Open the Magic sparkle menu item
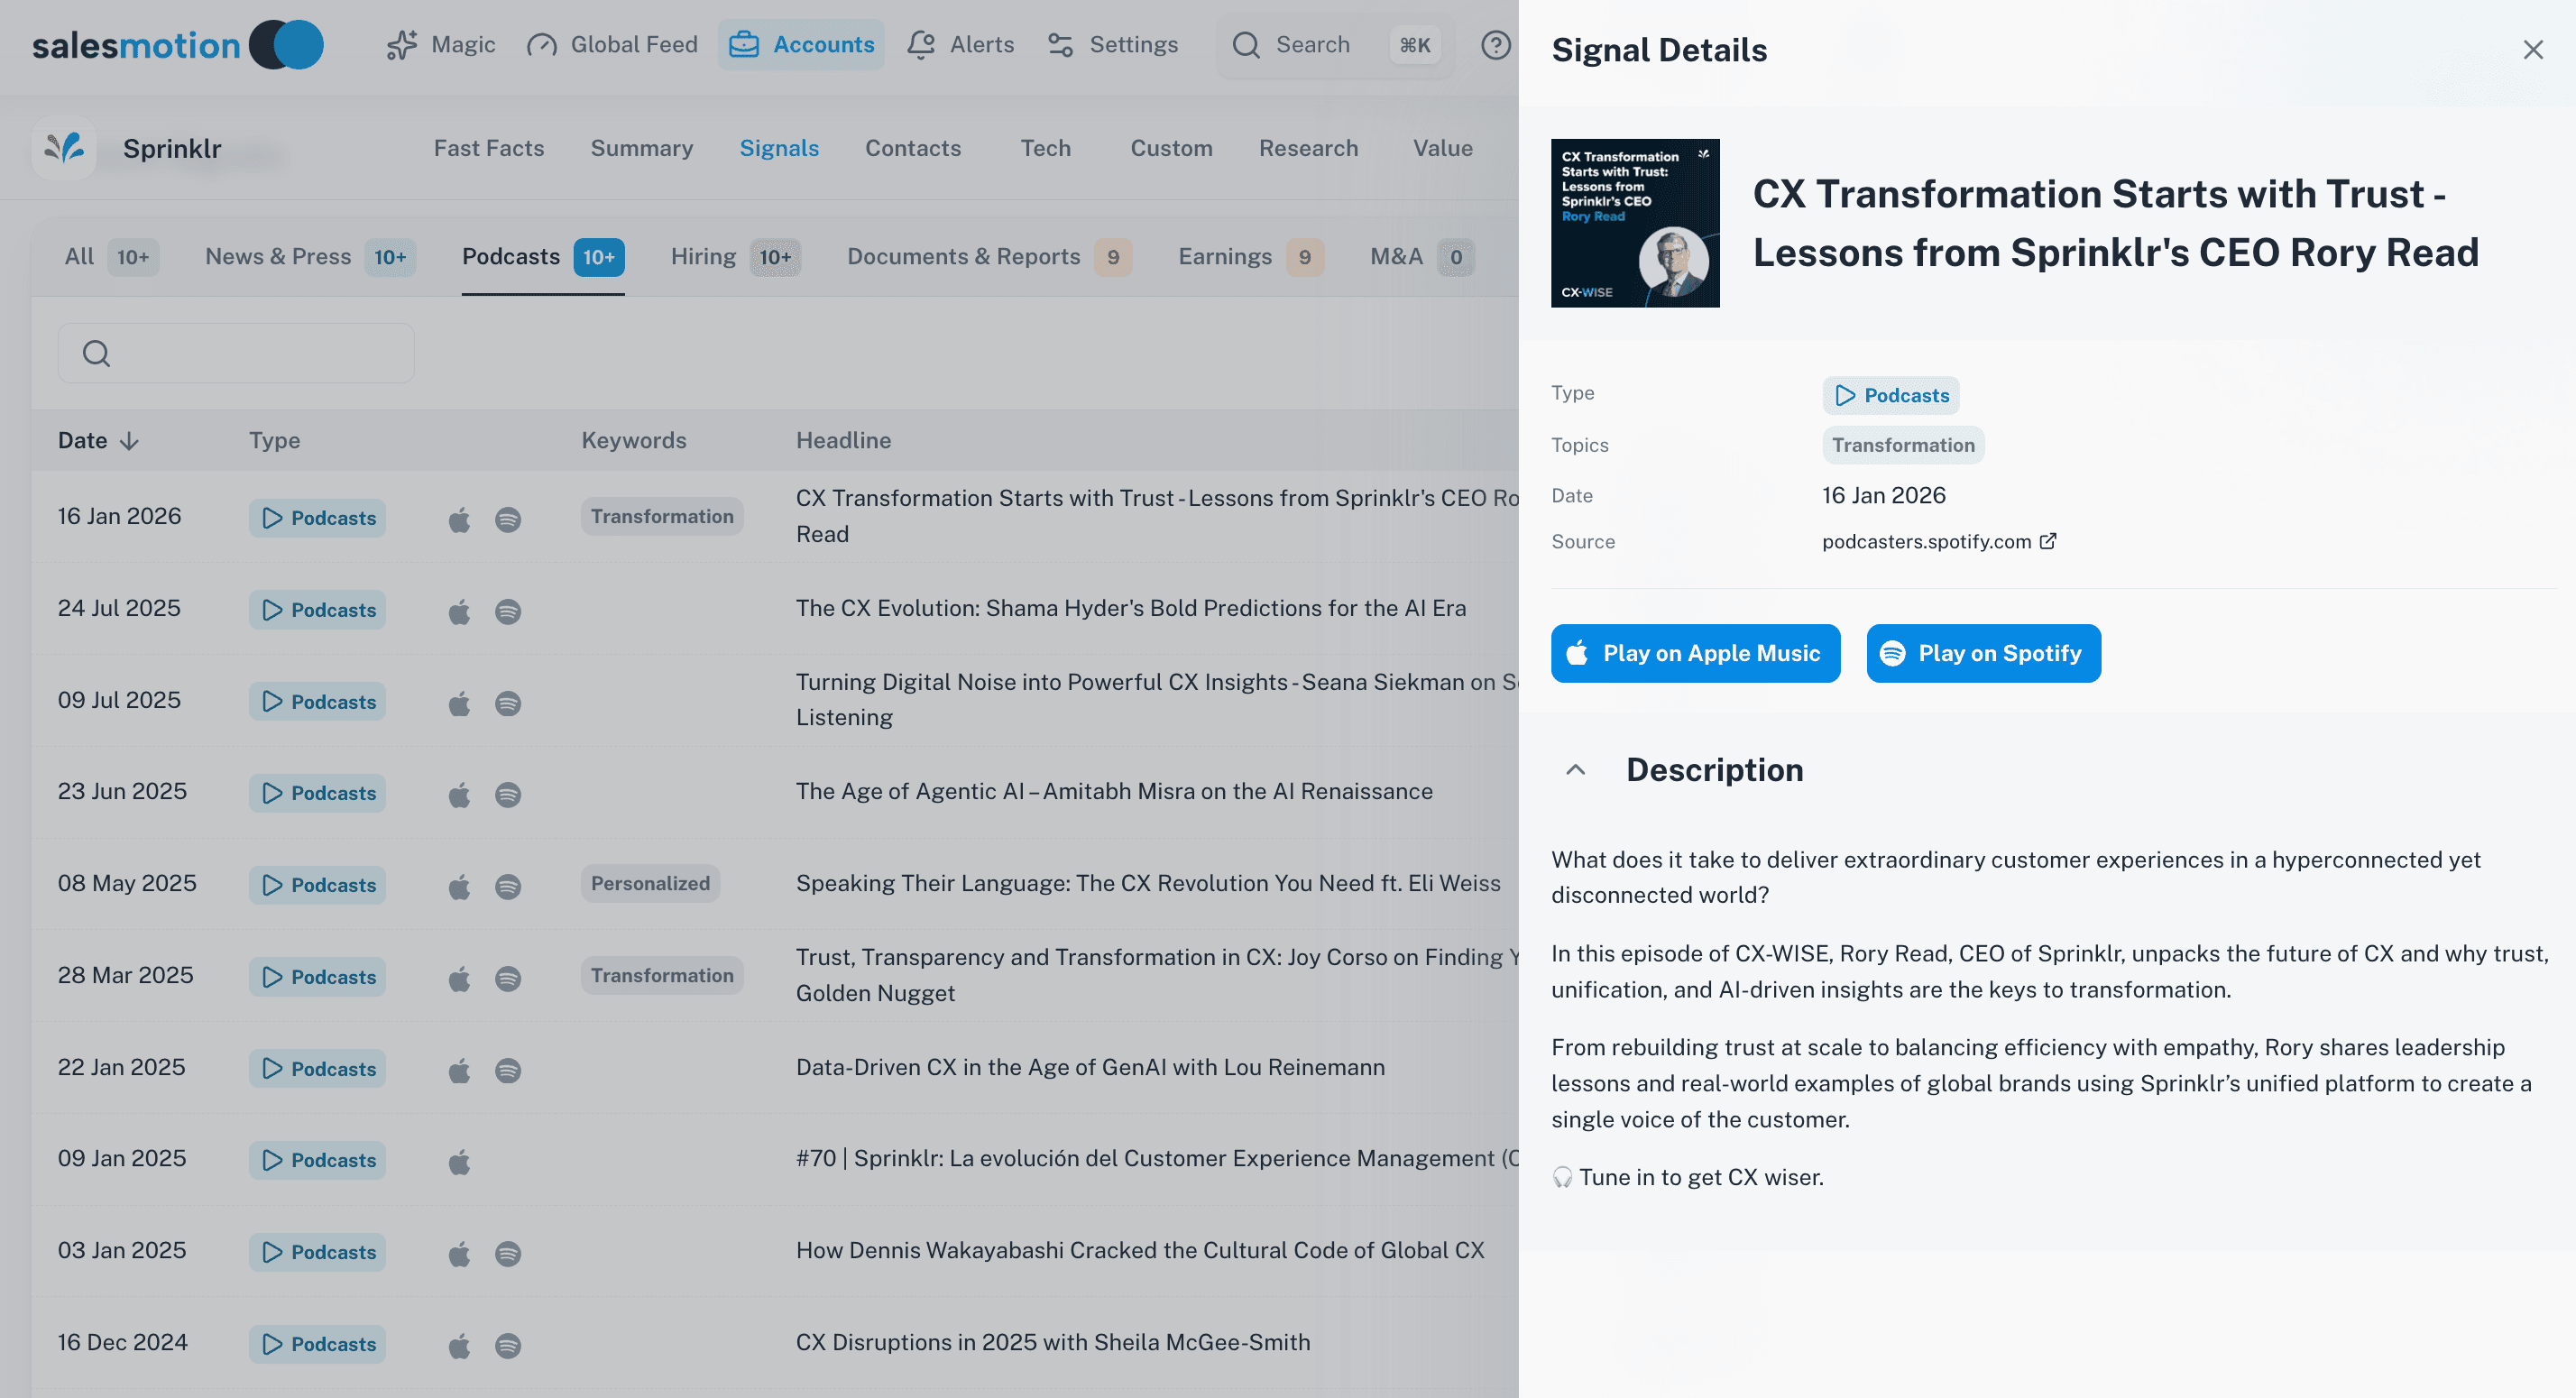The height and width of the screenshot is (1398, 2576). [441, 45]
